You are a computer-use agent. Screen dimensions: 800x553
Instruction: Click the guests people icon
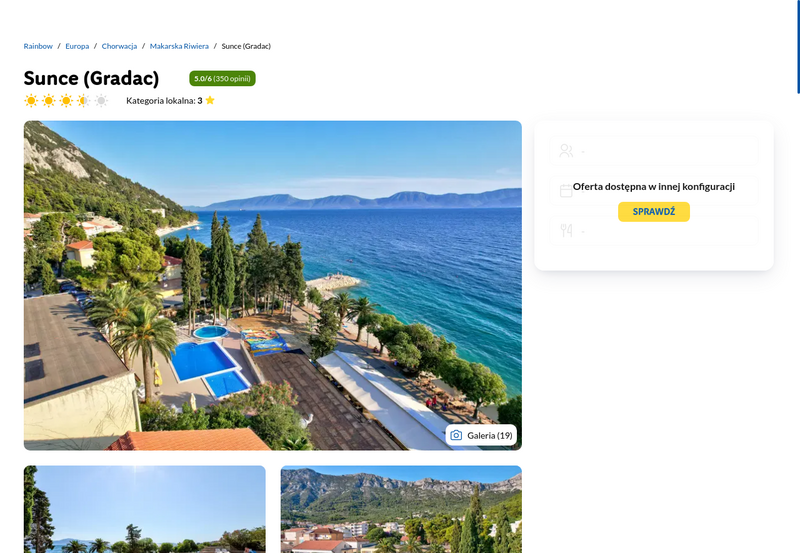(x=566, y=150)
